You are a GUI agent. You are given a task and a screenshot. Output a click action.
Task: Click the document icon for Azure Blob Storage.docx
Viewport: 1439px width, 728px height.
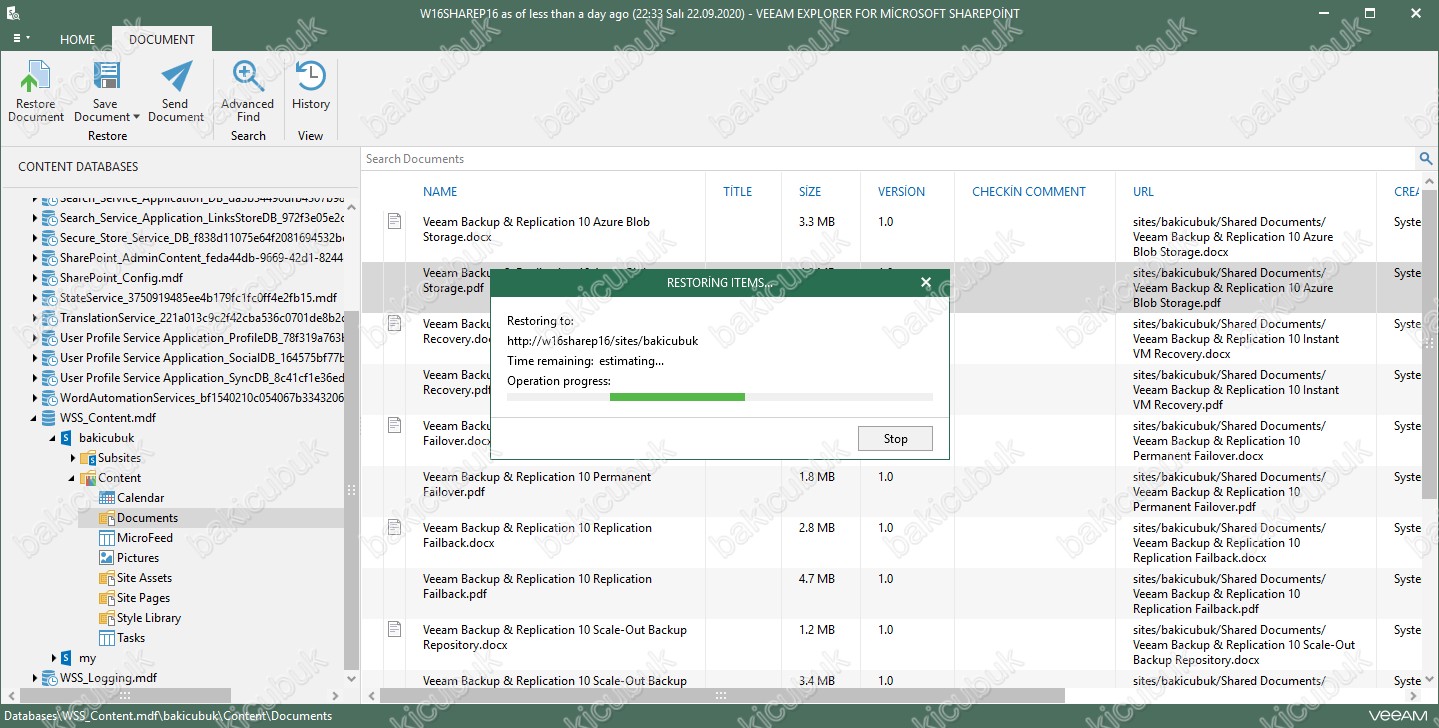(395, 221)
